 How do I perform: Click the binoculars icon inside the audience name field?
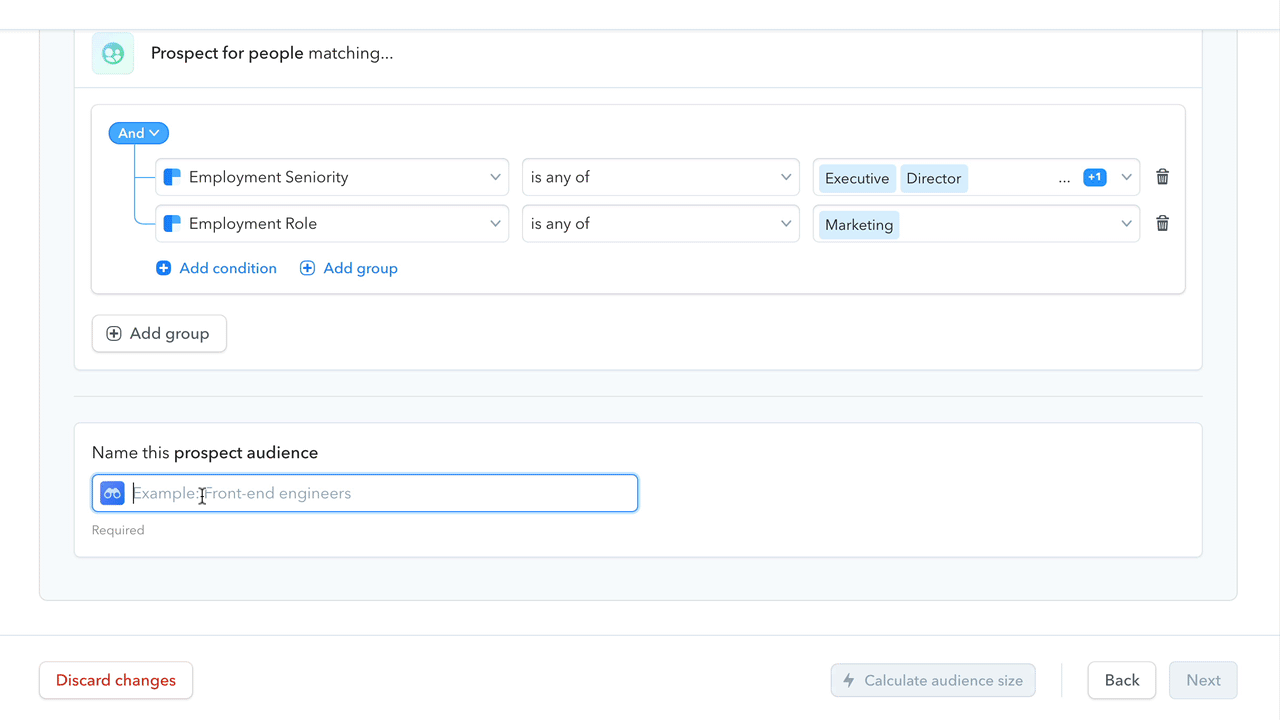coord(111,492)
